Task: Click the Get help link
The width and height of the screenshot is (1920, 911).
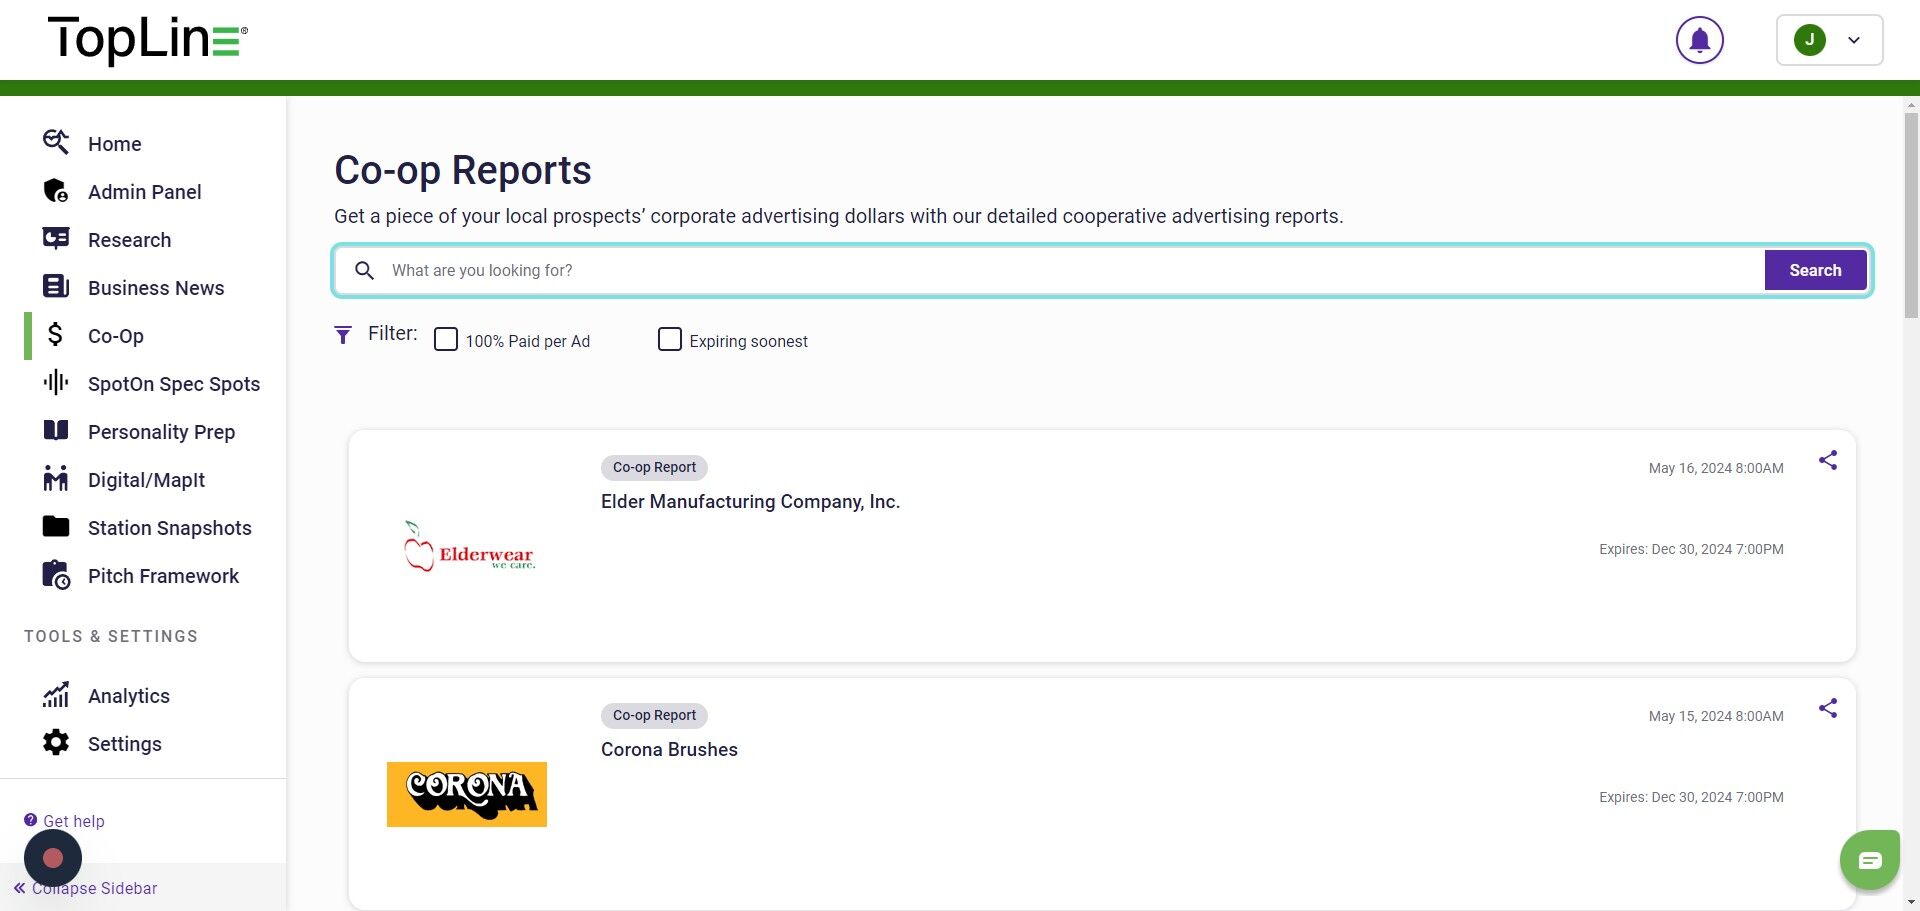Action: pos(73,821)
